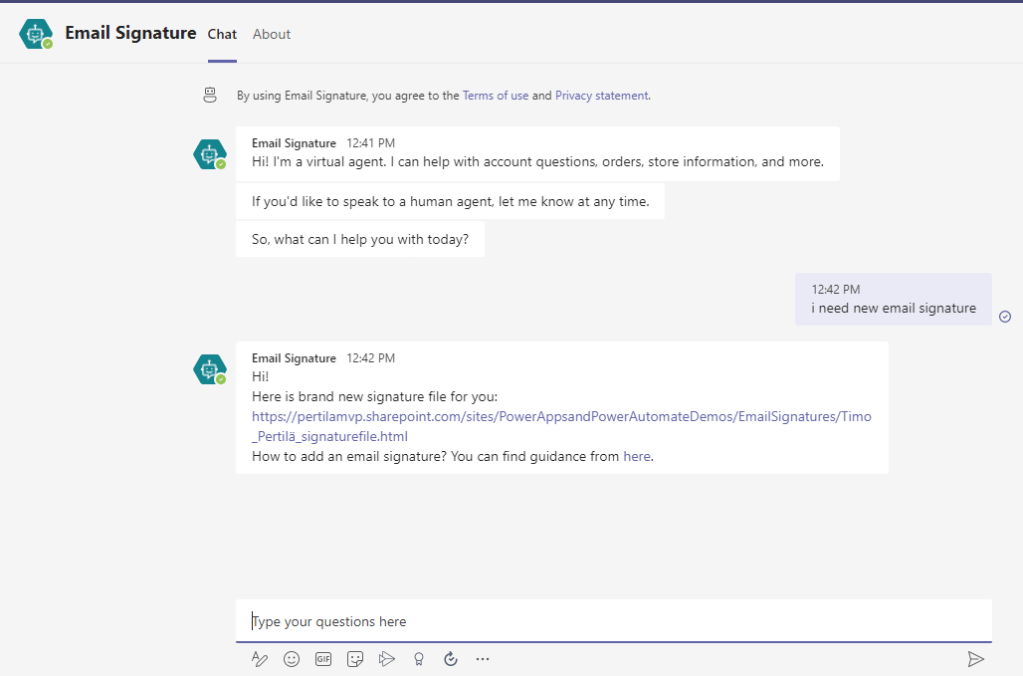Click the 'here' guidance link
Image resolution: width=1023 pixels, height=676 pixels.
pos(636,456)
